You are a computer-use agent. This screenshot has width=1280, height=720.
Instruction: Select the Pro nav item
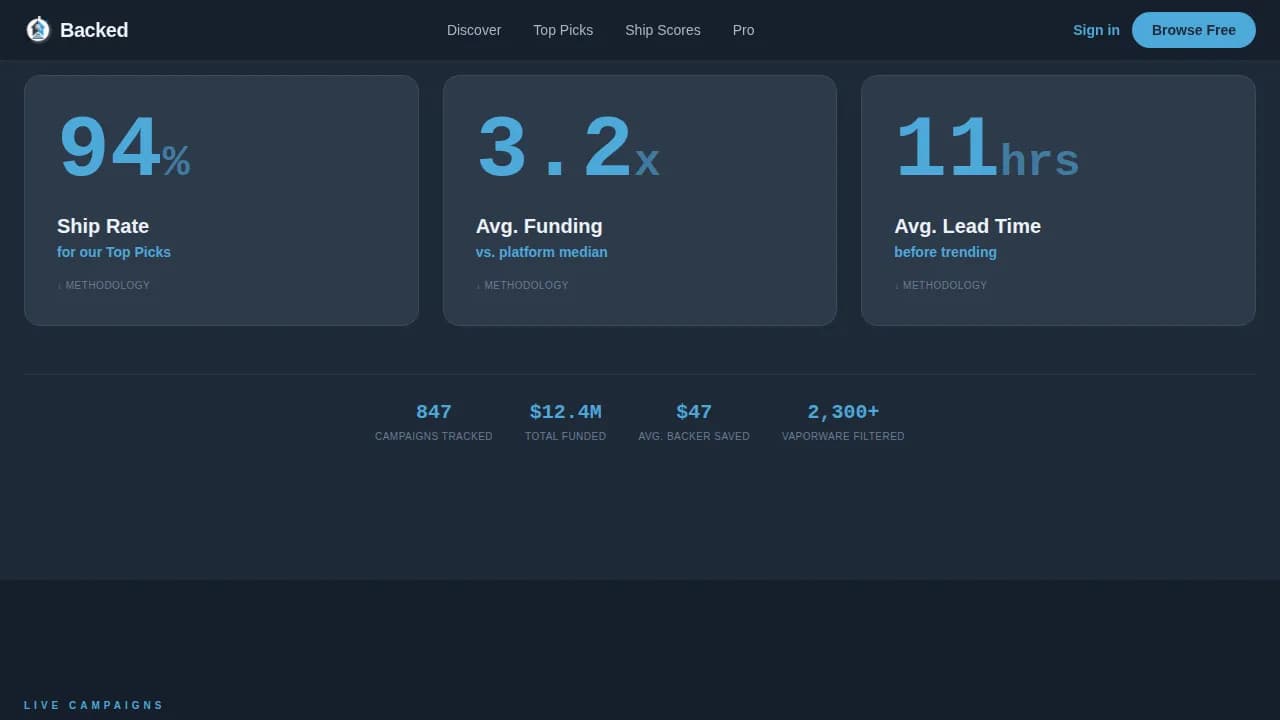pos(743,30)
